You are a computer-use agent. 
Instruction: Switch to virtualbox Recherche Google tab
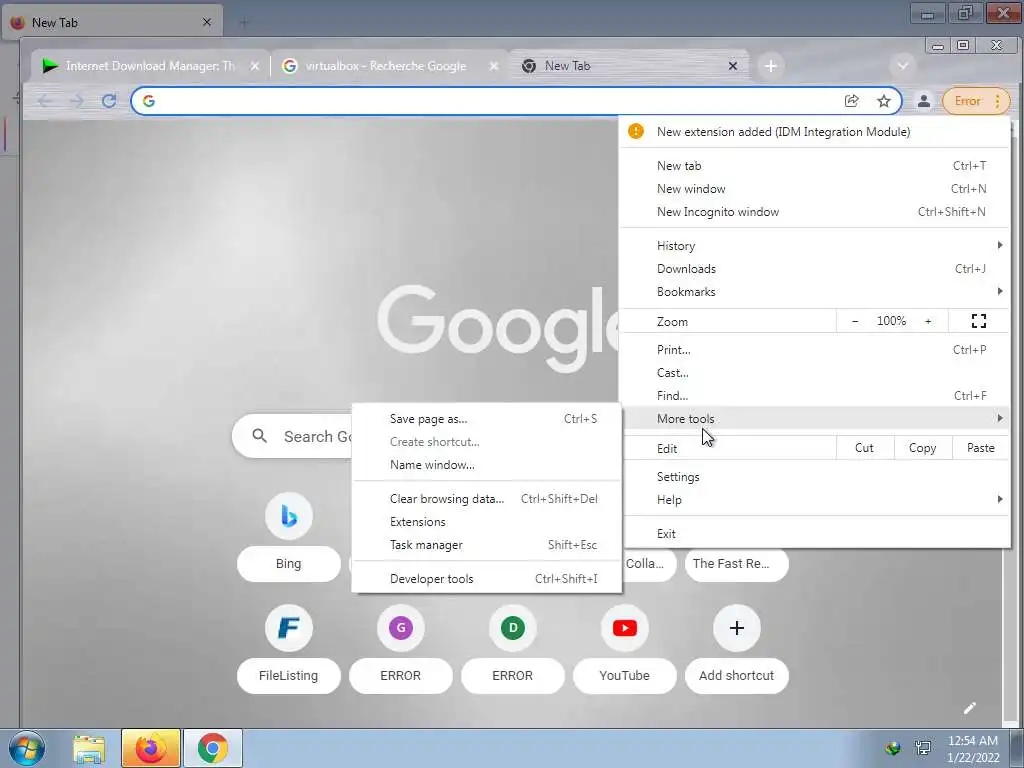[389, 66]
